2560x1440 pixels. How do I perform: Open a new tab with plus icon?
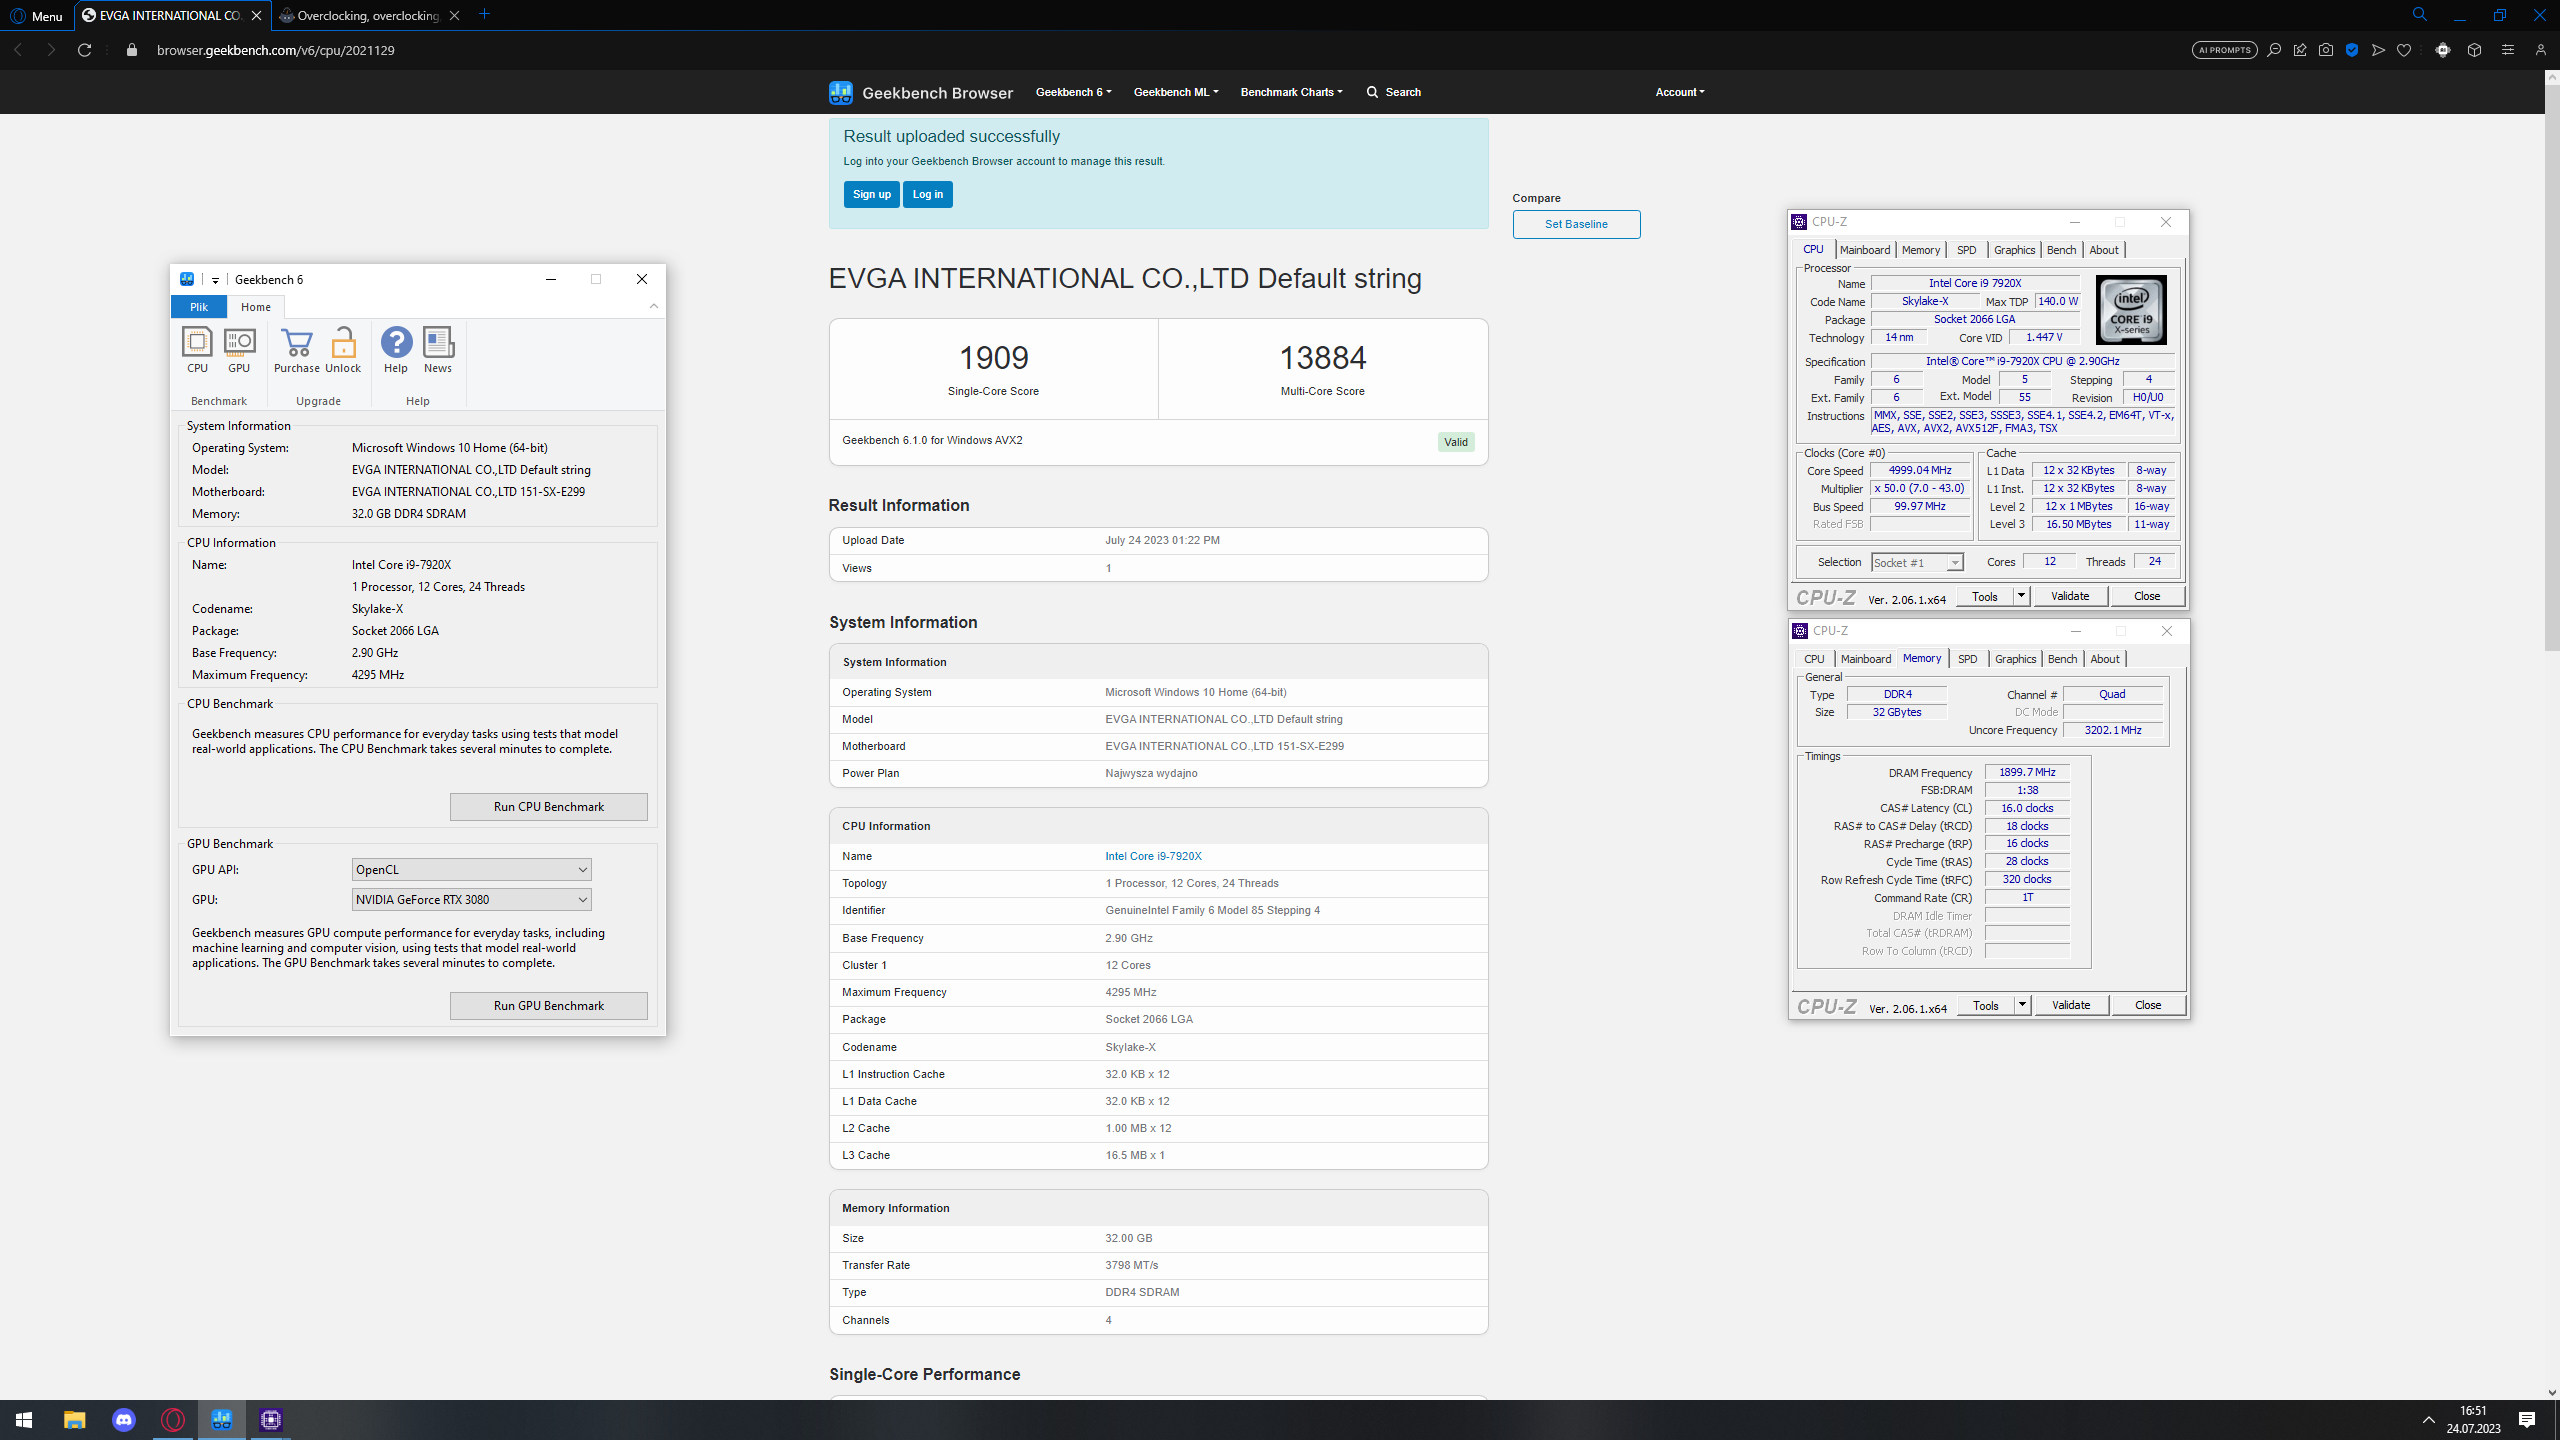(x=485, y=14)
